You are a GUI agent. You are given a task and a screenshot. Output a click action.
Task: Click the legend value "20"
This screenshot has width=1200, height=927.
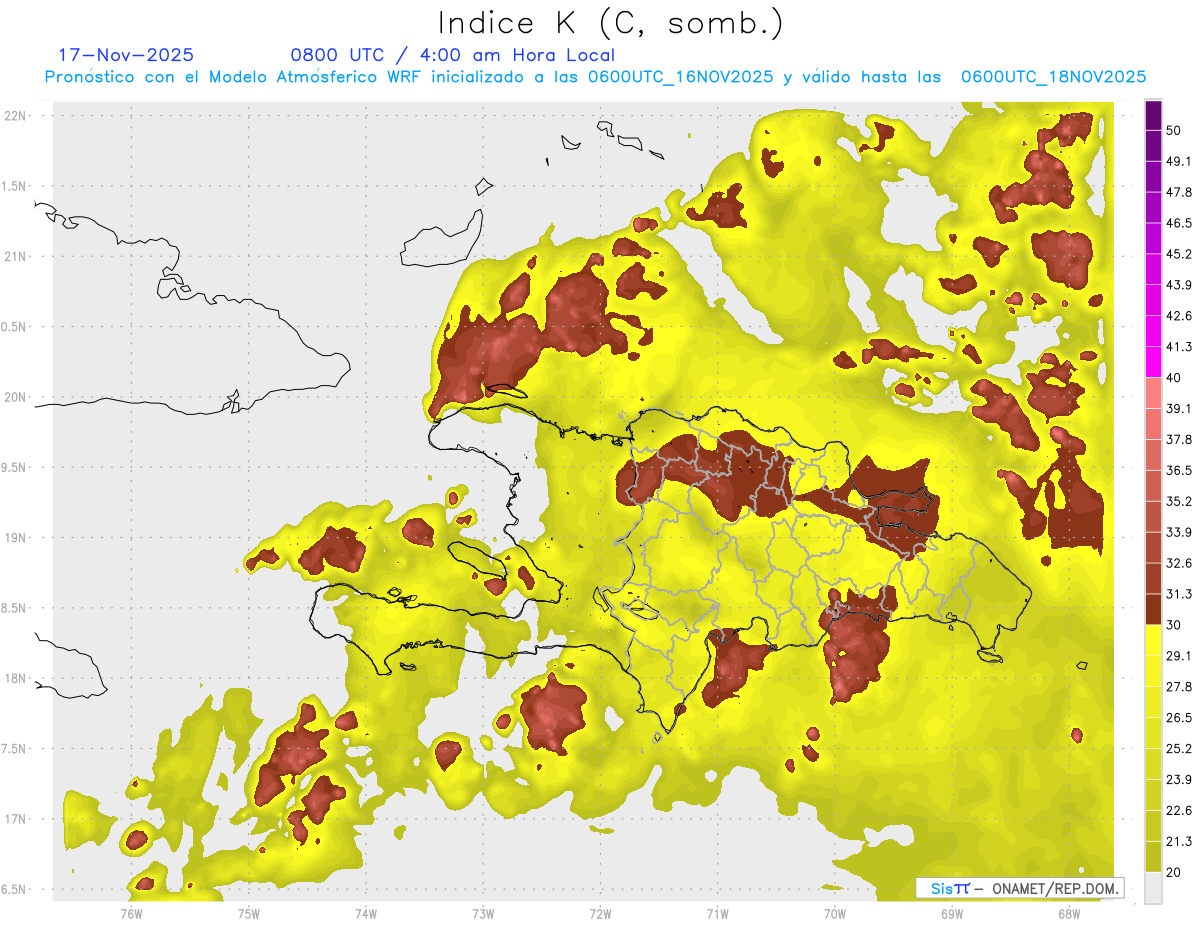1174,872
